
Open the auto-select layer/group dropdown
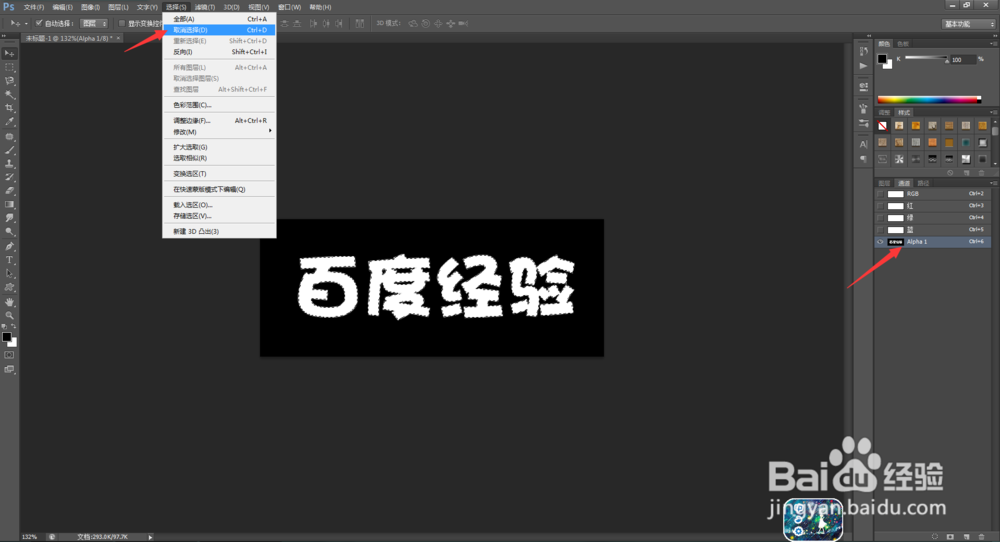94,24
